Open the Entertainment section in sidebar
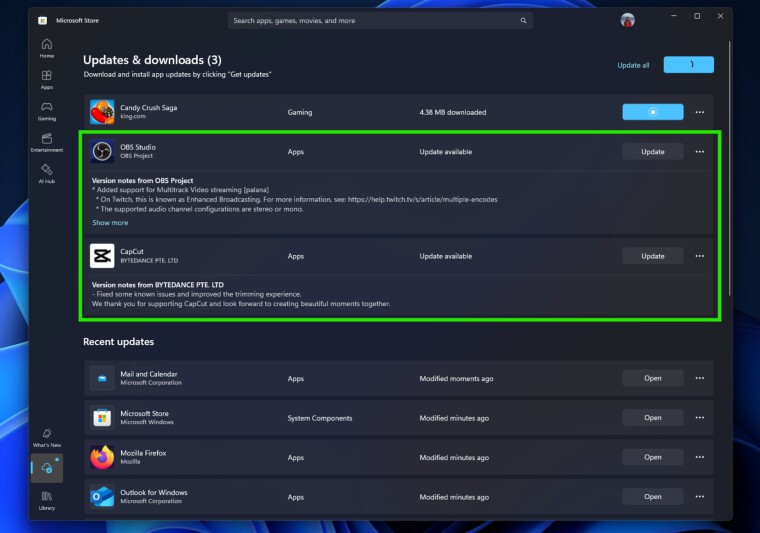 pyautogui.click(x=47, y=142)
